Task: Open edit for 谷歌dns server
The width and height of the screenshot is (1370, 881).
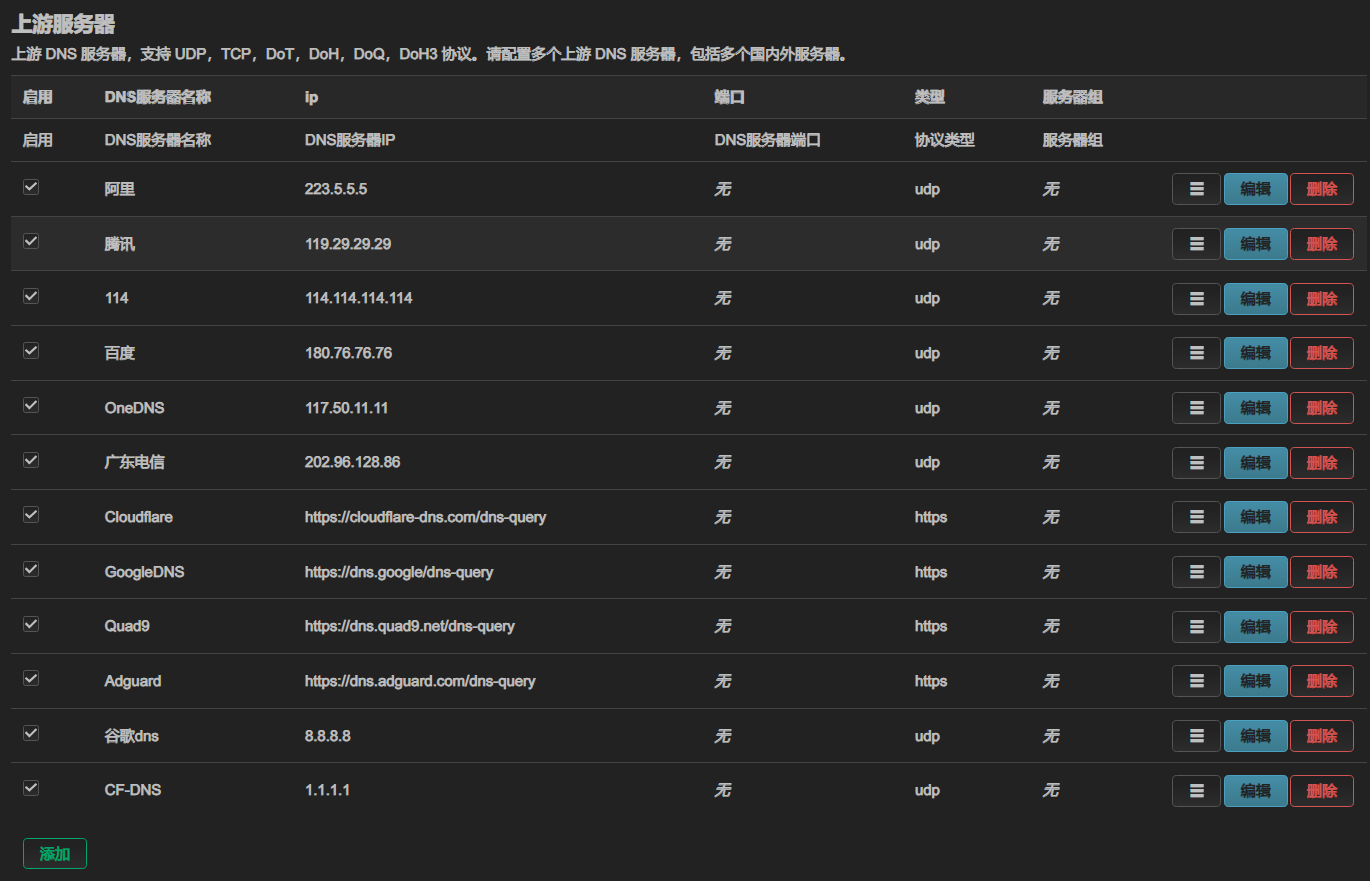Action: point(1255,736)
